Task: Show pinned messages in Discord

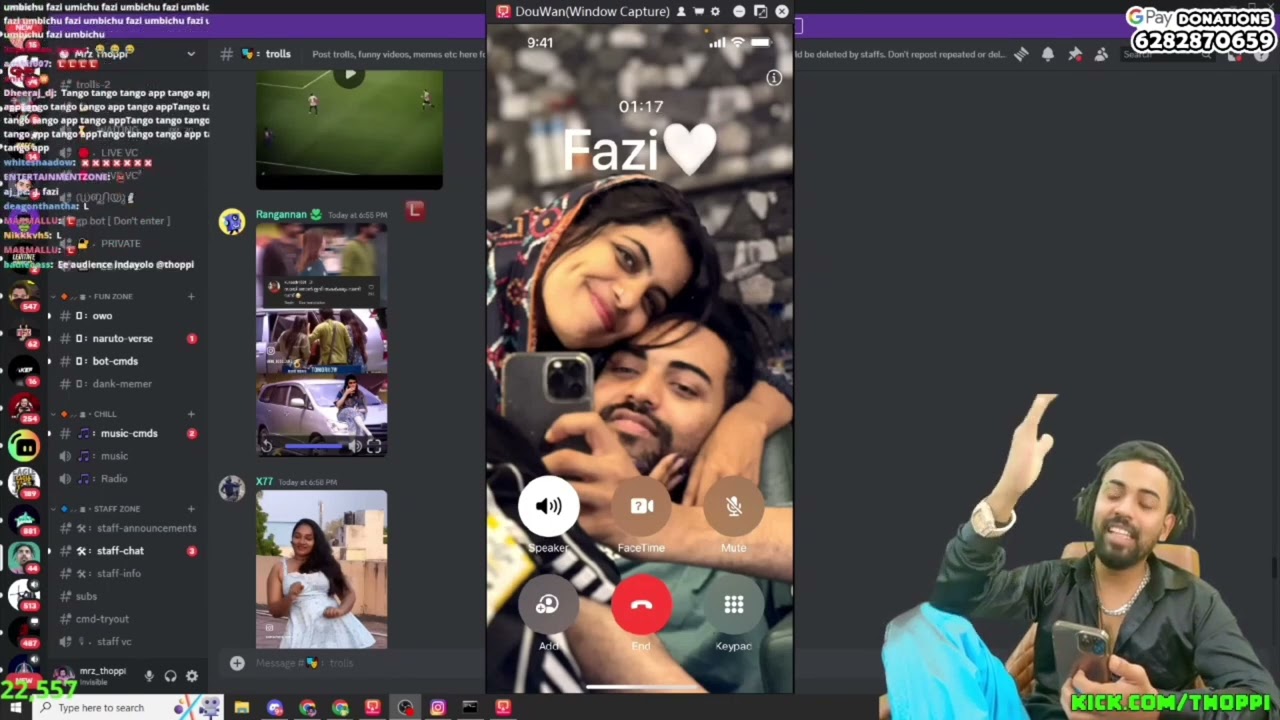Action: coord(1075,54)
